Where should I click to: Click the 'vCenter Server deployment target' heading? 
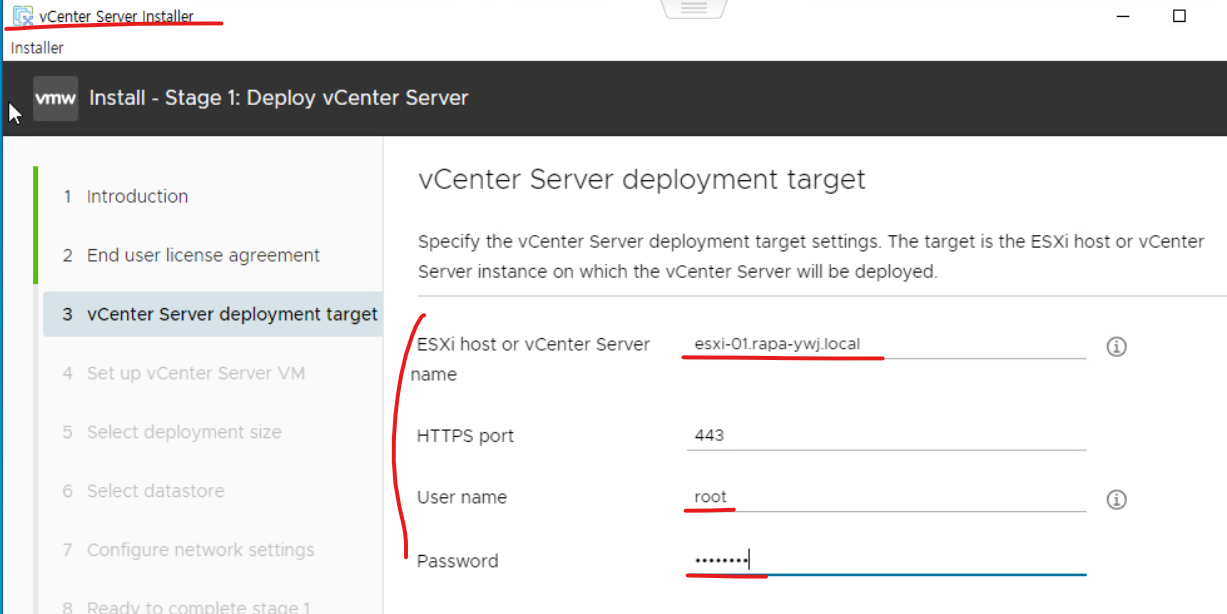pyautogui.click(x=641, y=180)
